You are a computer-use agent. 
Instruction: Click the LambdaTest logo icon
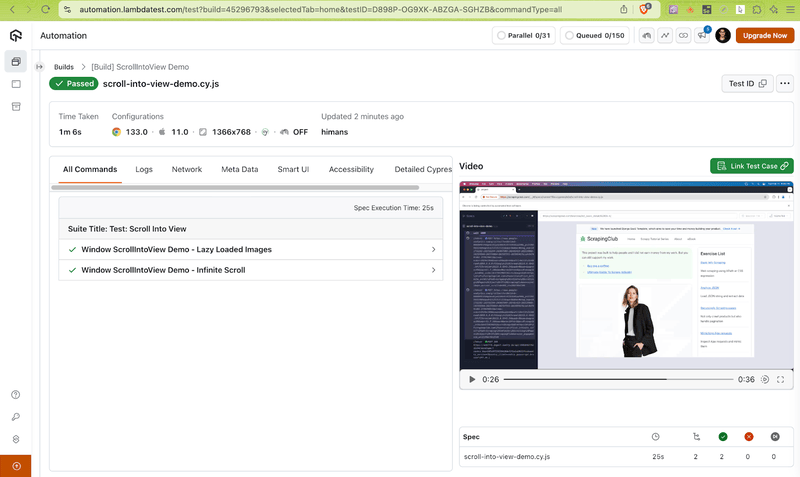(x=16, y=35)
